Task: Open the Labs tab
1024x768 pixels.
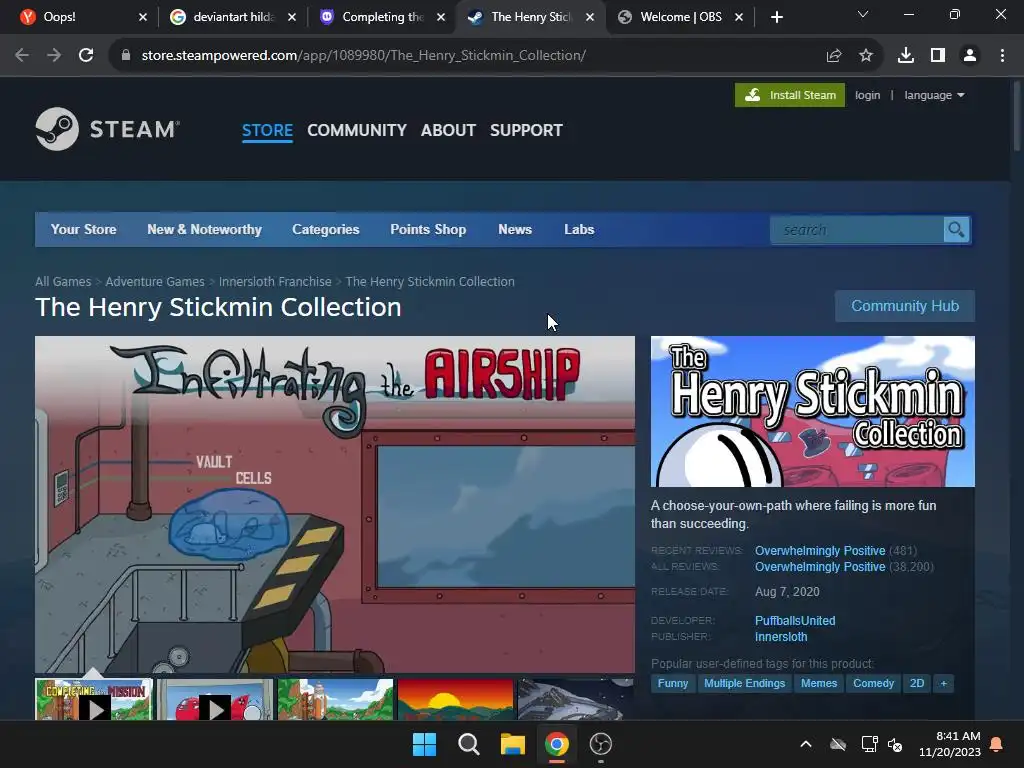Action: [579, 229]
